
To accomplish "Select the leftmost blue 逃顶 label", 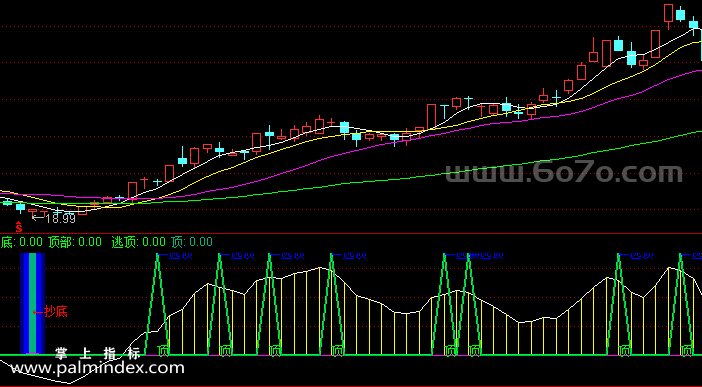I will pos(176,256).
